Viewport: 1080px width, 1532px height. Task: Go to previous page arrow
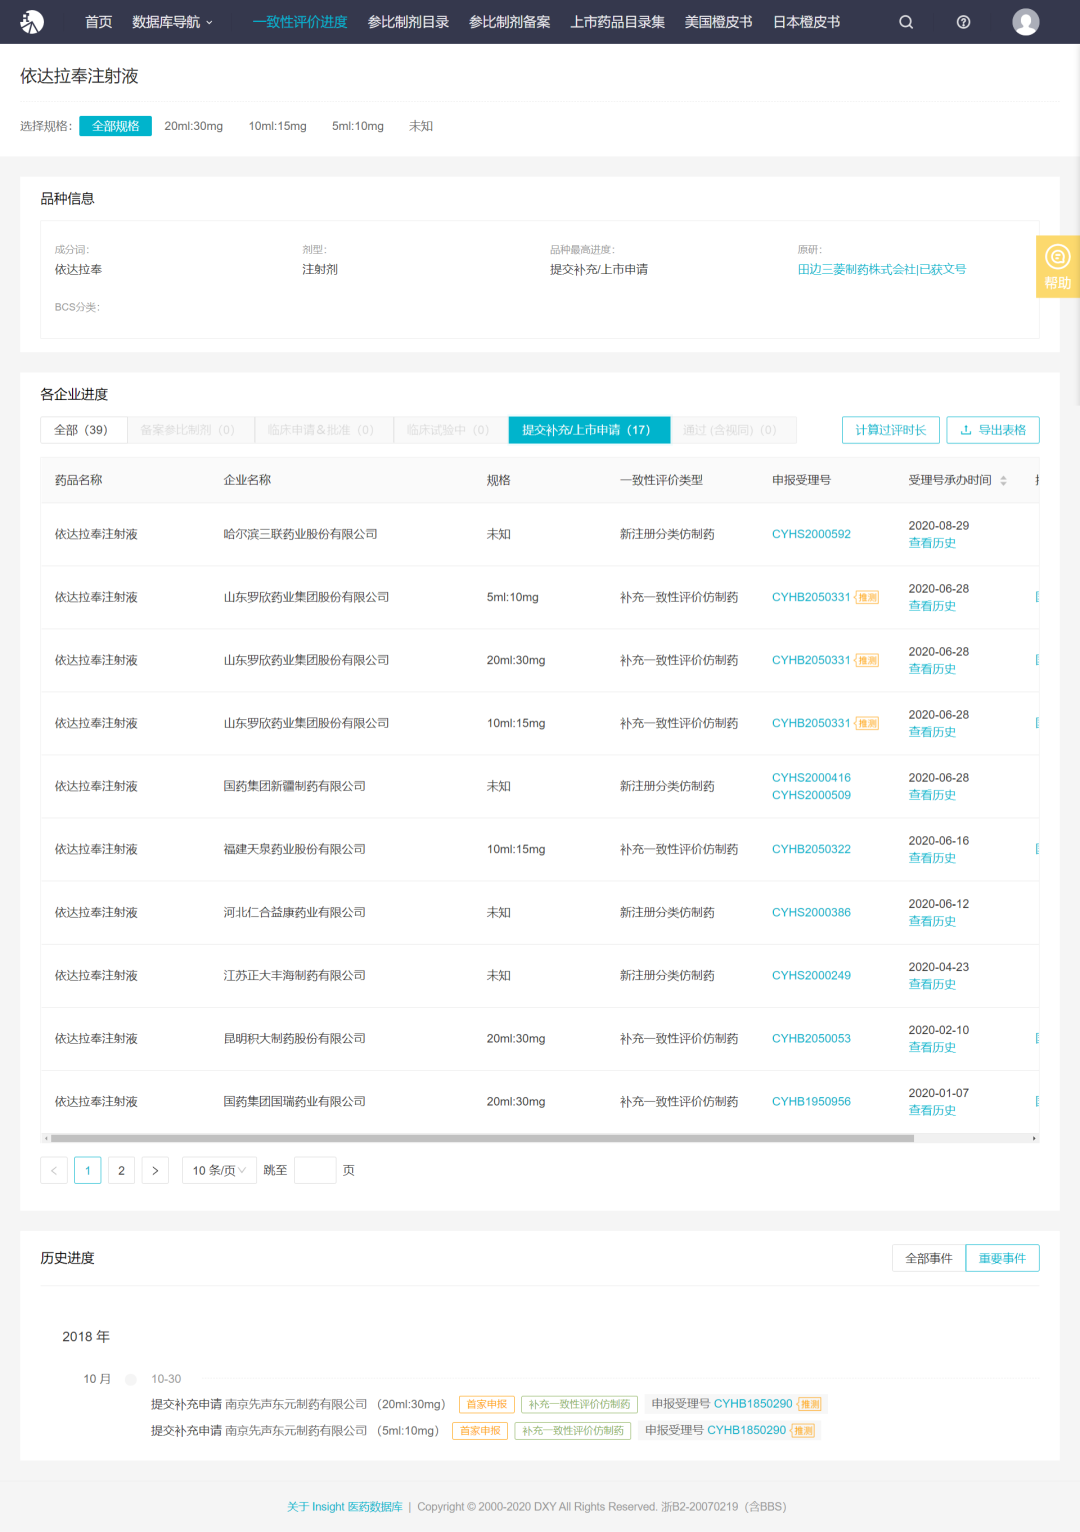click(54, 1170)
